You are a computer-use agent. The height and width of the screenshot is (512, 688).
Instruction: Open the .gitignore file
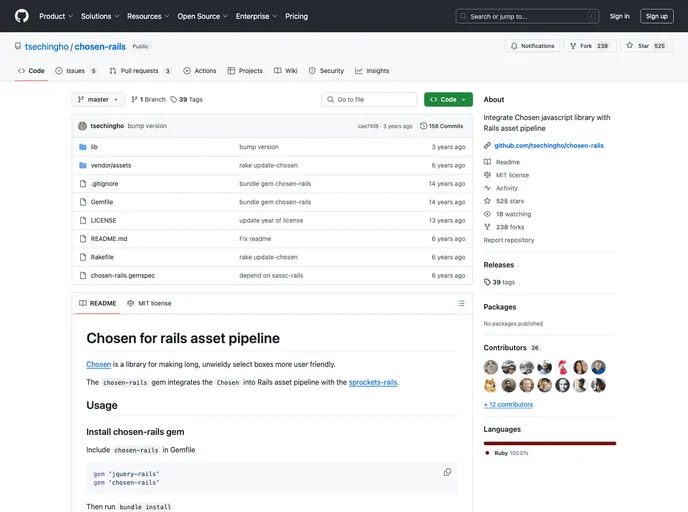click(104, 184)
